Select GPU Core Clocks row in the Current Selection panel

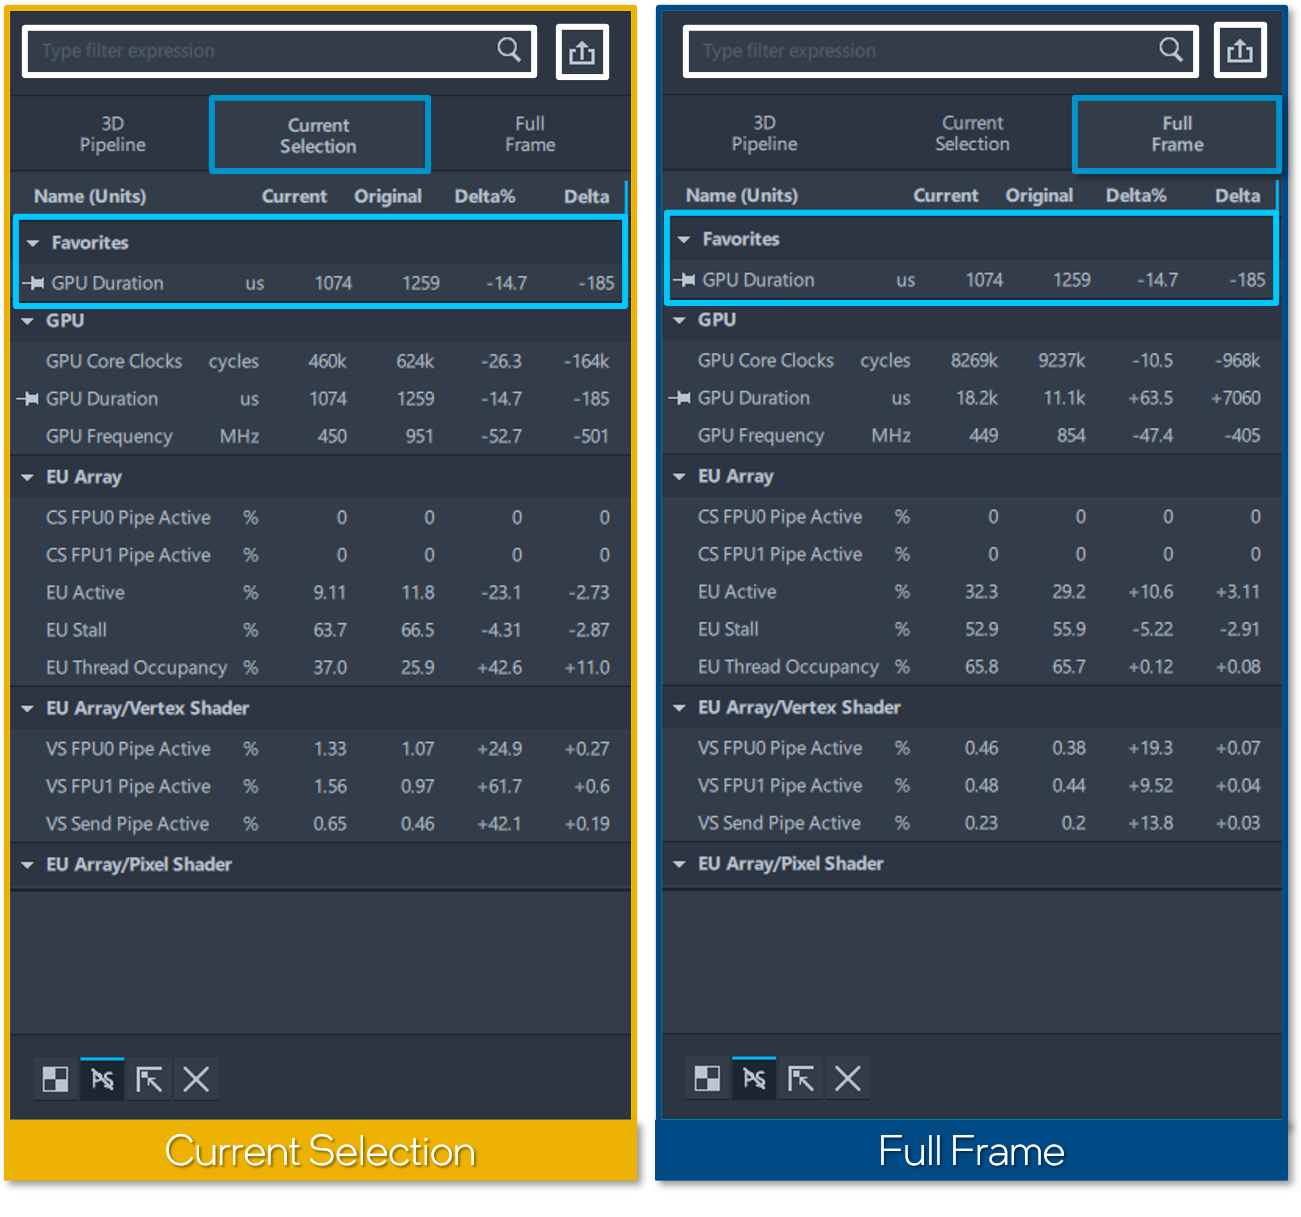(x=320, y=361)
